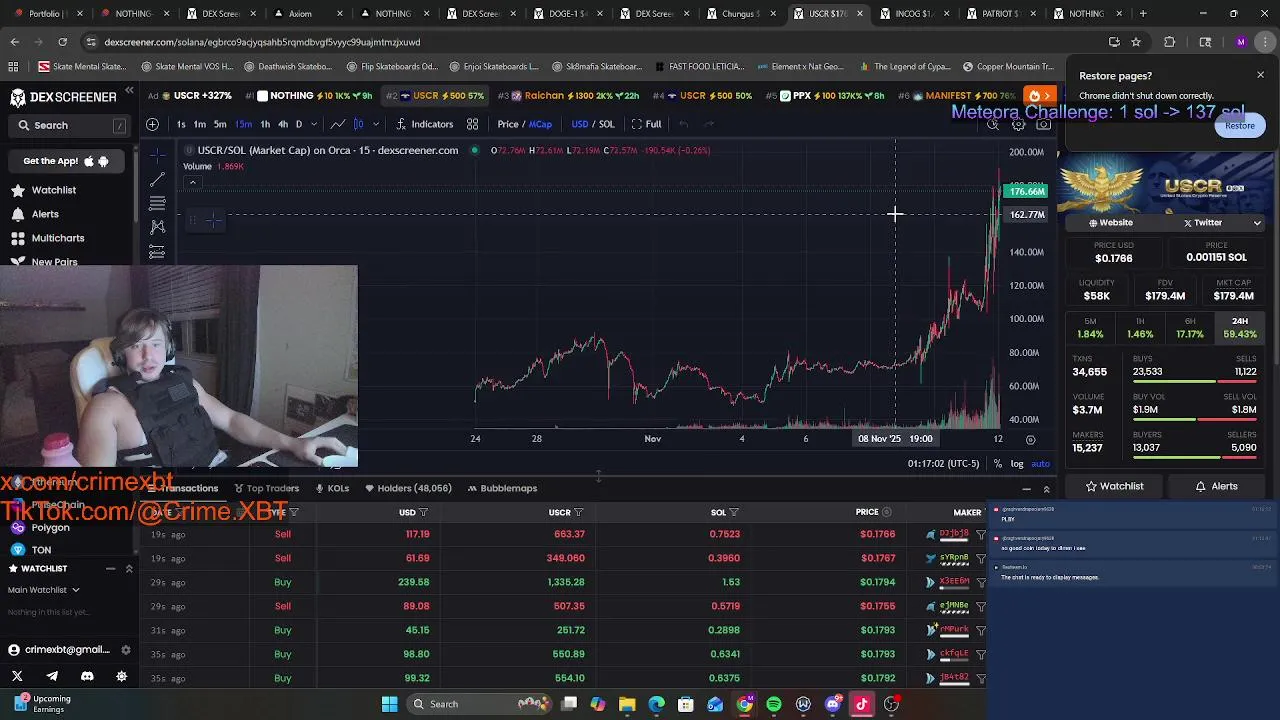Select the pattern drawing tool in chart sidebar

(157, 227)
